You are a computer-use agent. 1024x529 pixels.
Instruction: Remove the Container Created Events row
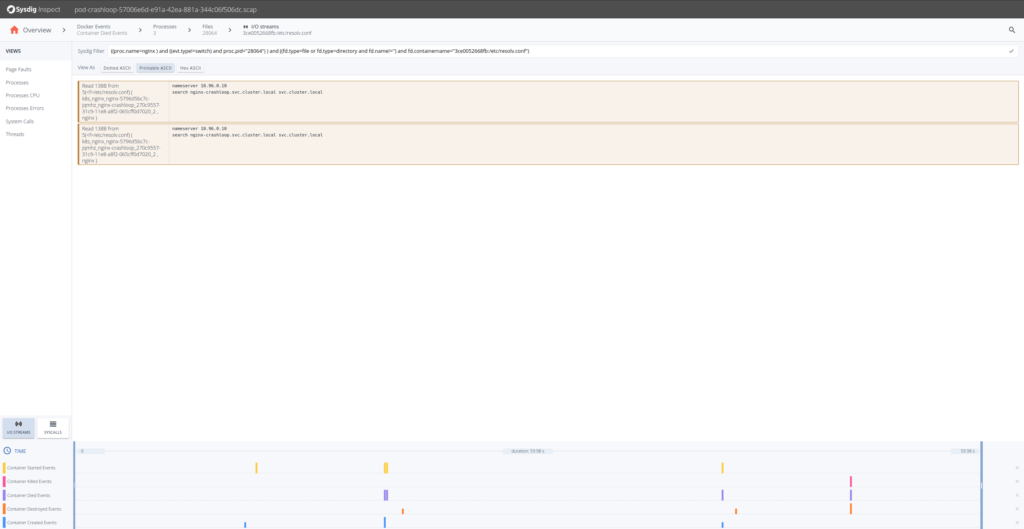click(1017, 522)
